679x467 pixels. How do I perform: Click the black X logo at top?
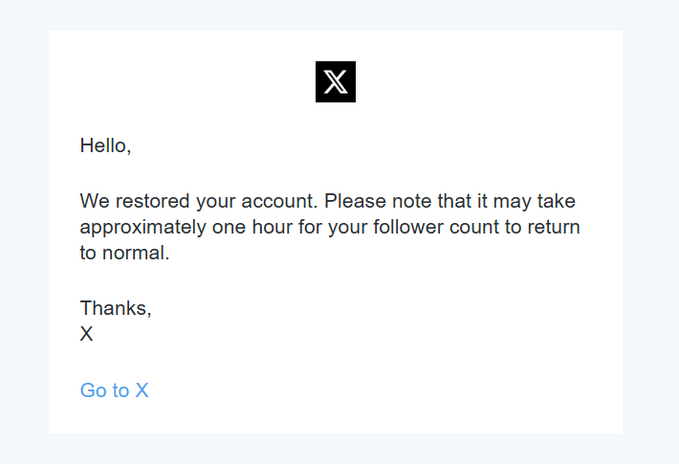point(336,81)
